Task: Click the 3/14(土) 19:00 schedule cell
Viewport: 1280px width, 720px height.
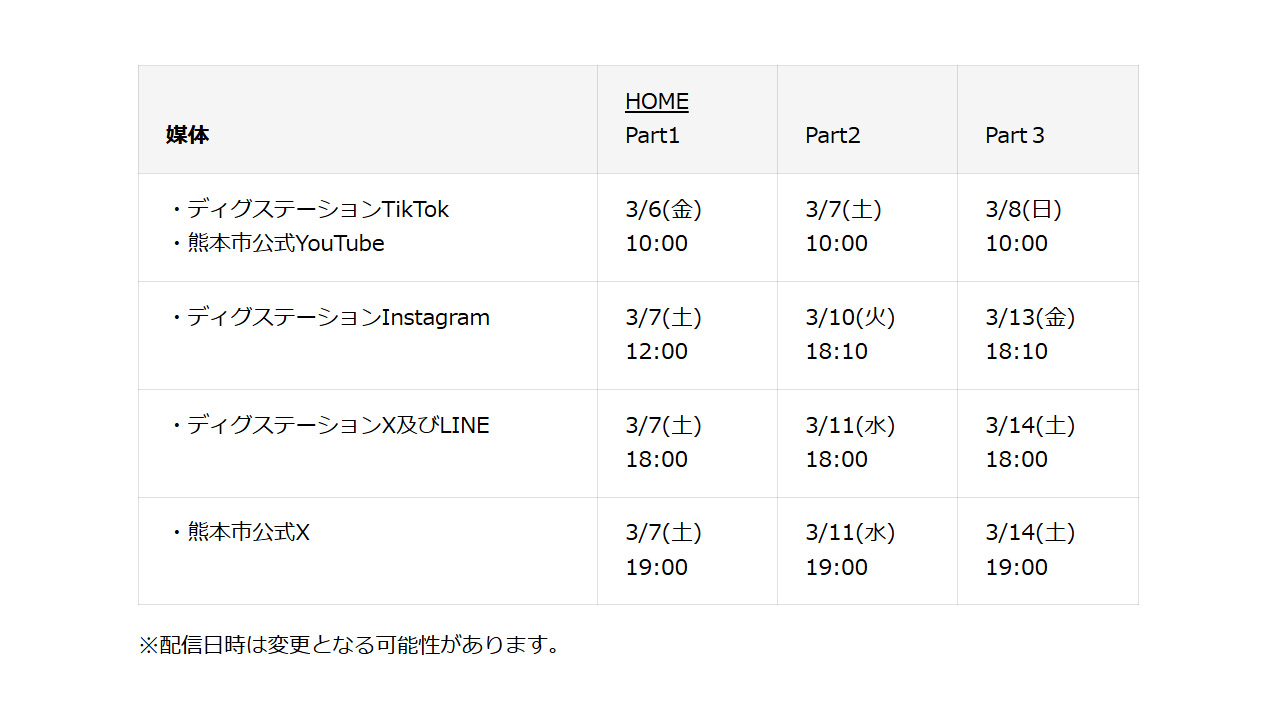Action: coord(1029,550)
